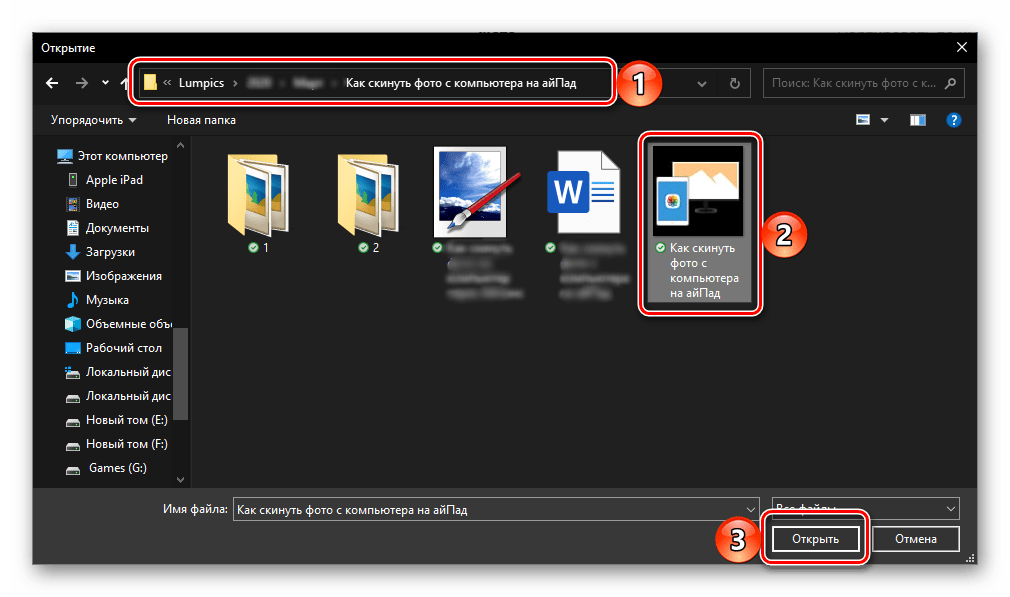Click Новая папка in the toolbar

[x=201, y=120]
